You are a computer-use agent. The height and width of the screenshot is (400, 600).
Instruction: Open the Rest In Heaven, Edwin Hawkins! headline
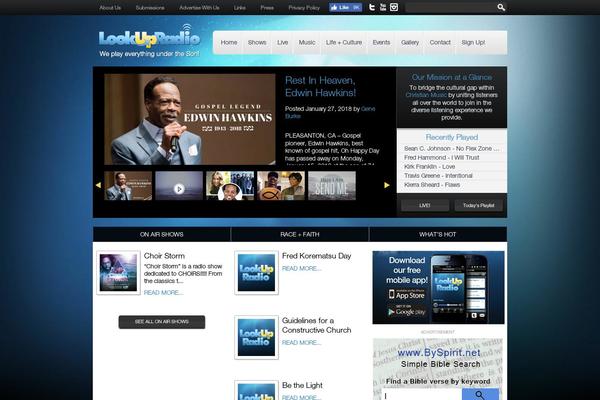click(x=320, y=87)
